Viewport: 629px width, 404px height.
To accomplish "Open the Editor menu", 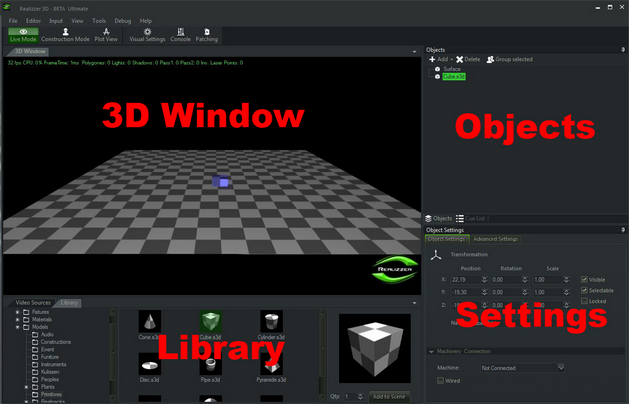I will click(x=33, y=21).
